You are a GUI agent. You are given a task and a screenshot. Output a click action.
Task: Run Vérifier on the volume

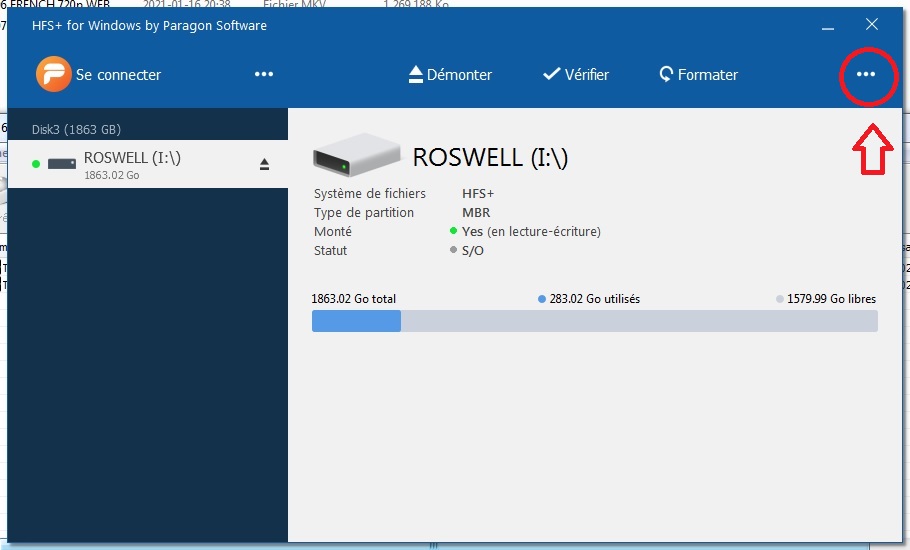576,74
